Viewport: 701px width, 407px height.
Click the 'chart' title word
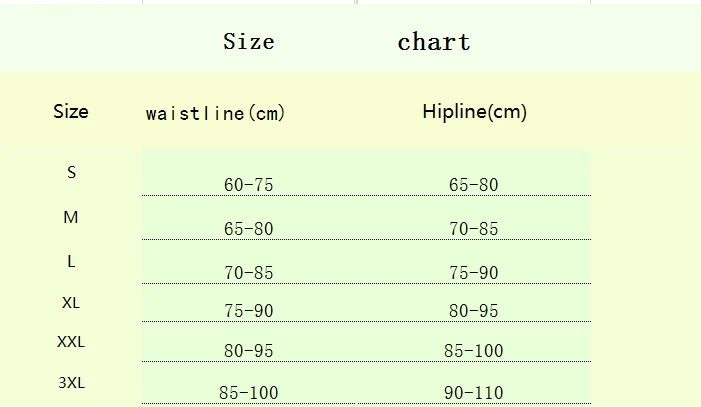tap(434, 42)
